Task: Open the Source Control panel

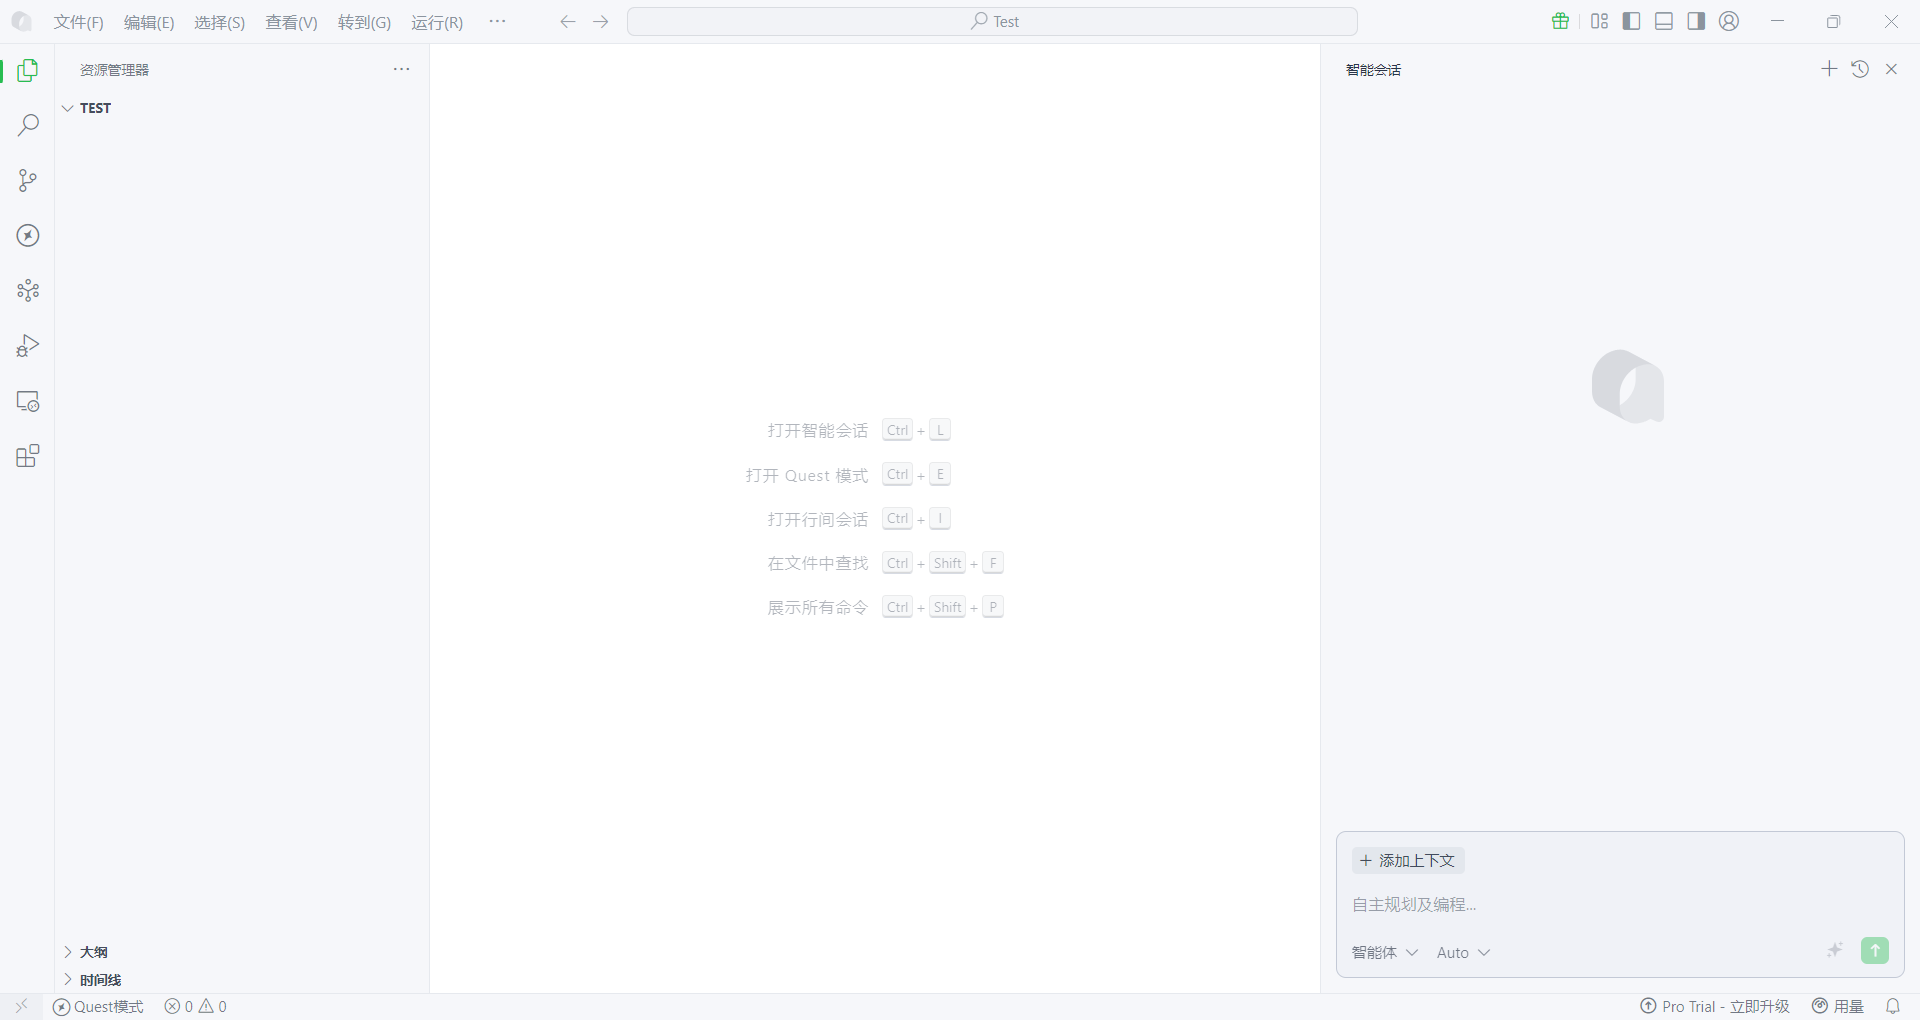Action: coord(27,180)
